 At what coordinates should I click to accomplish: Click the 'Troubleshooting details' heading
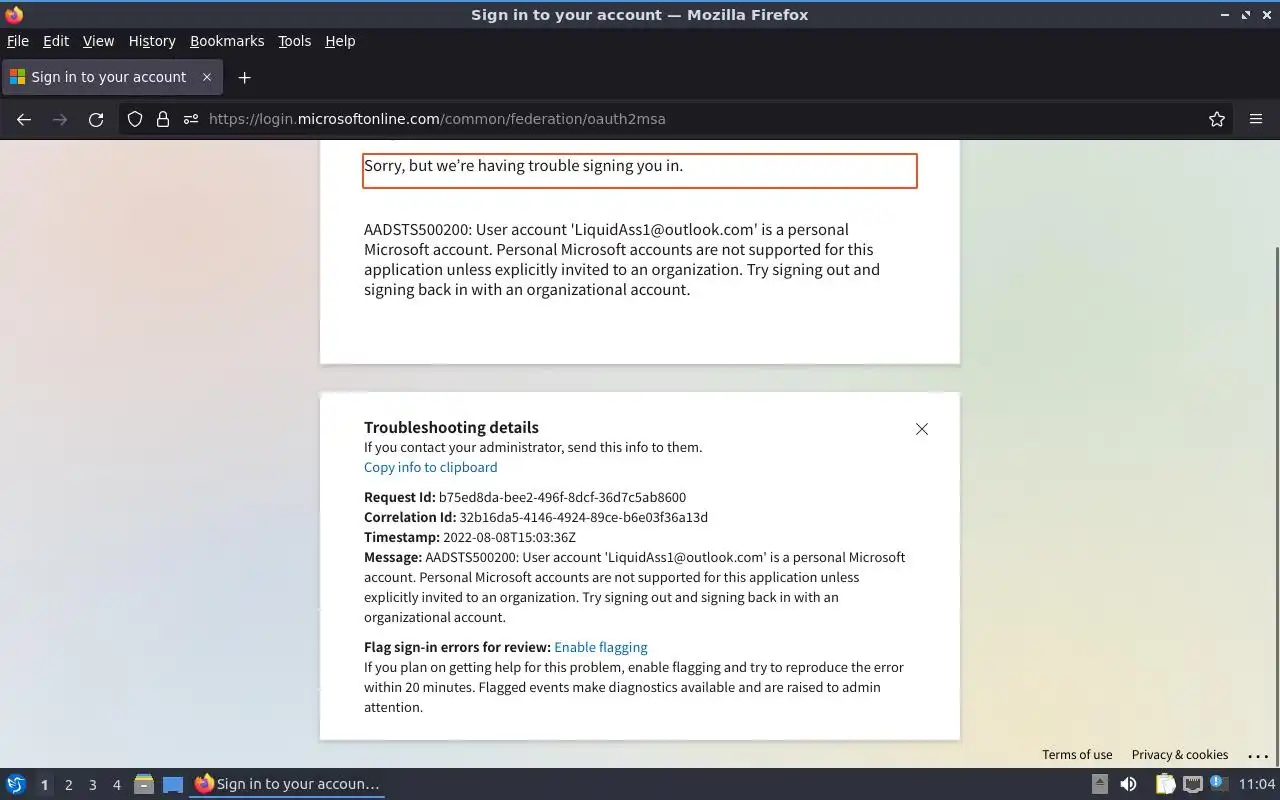click(451, 427)
